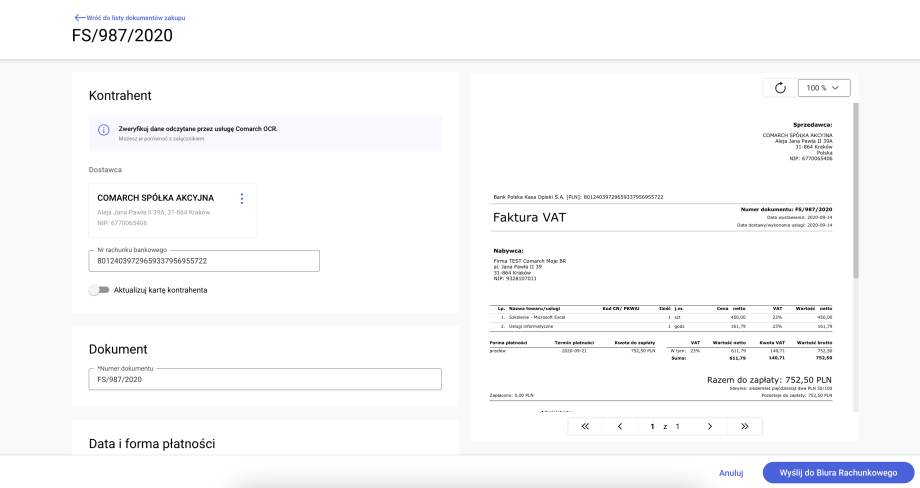Click the page number field in the pagination
Screen dimensions: 920x488
(652, 426)
